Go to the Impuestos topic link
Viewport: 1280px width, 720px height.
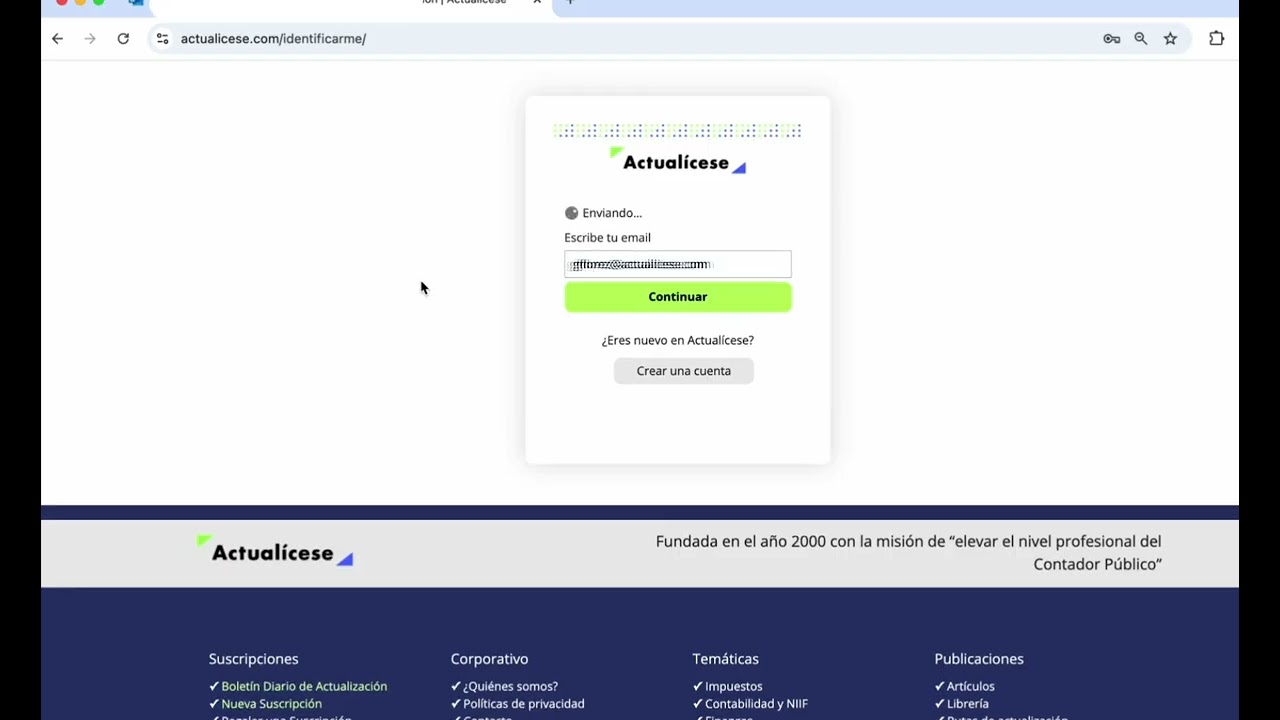pos(733,686)
